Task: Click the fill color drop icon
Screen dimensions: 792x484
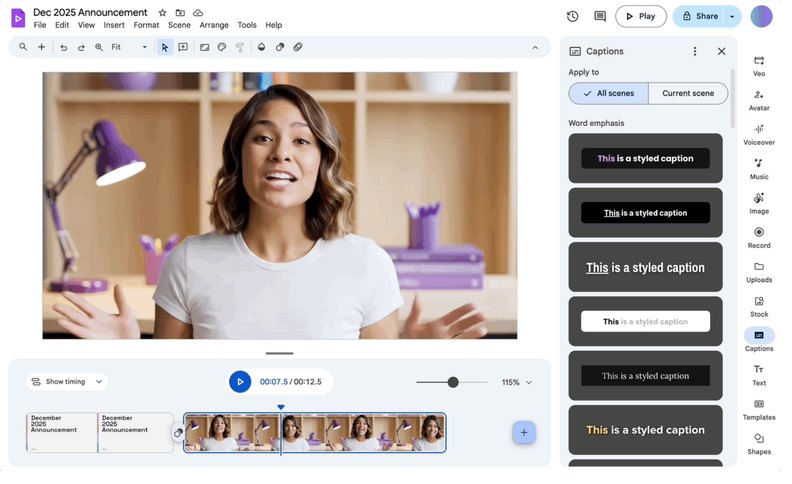Action: tap(261, 47)
